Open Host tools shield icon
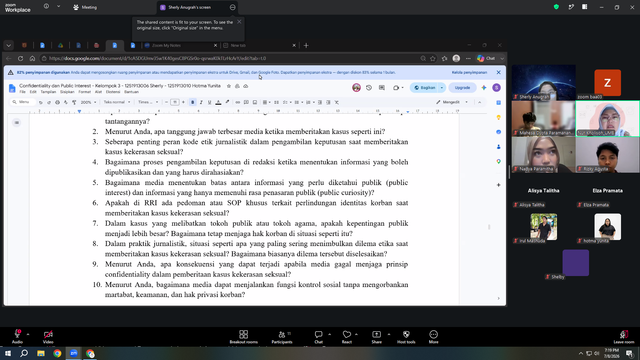 [x=406, y=337]
